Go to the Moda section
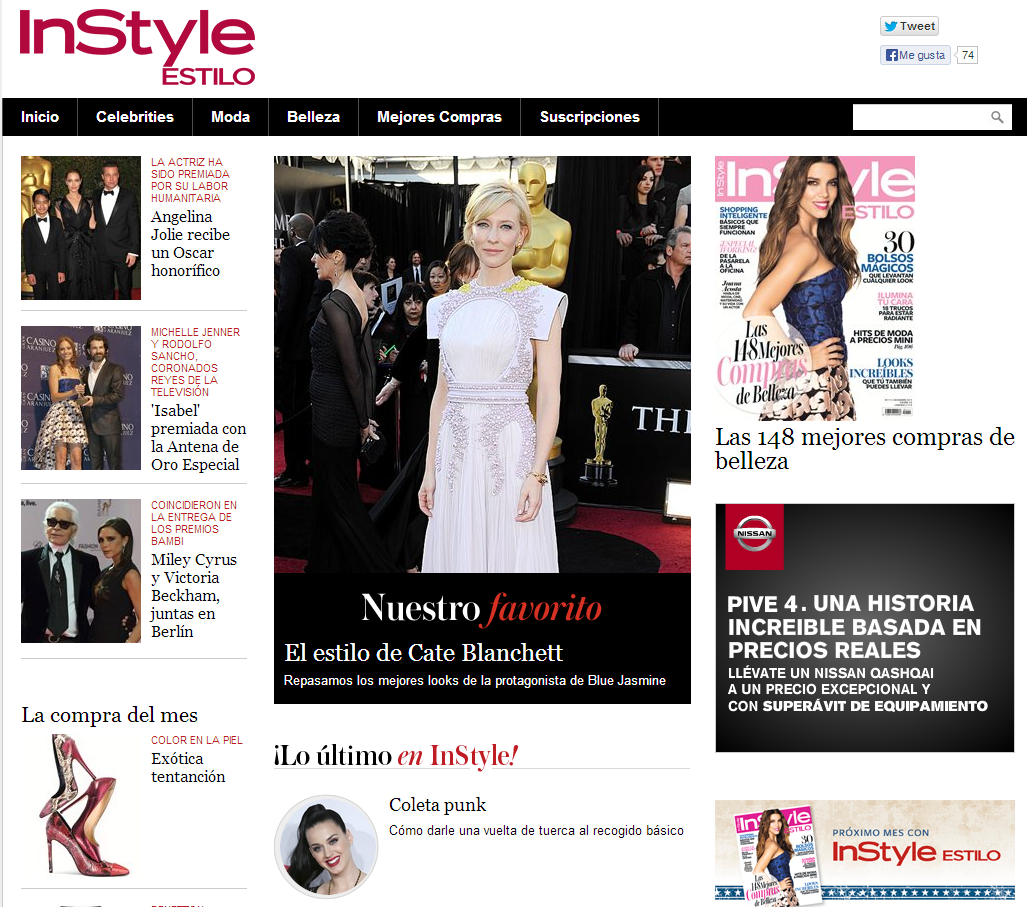Image resolution: width=1027 pixels, height=907 pixels. 231,117
